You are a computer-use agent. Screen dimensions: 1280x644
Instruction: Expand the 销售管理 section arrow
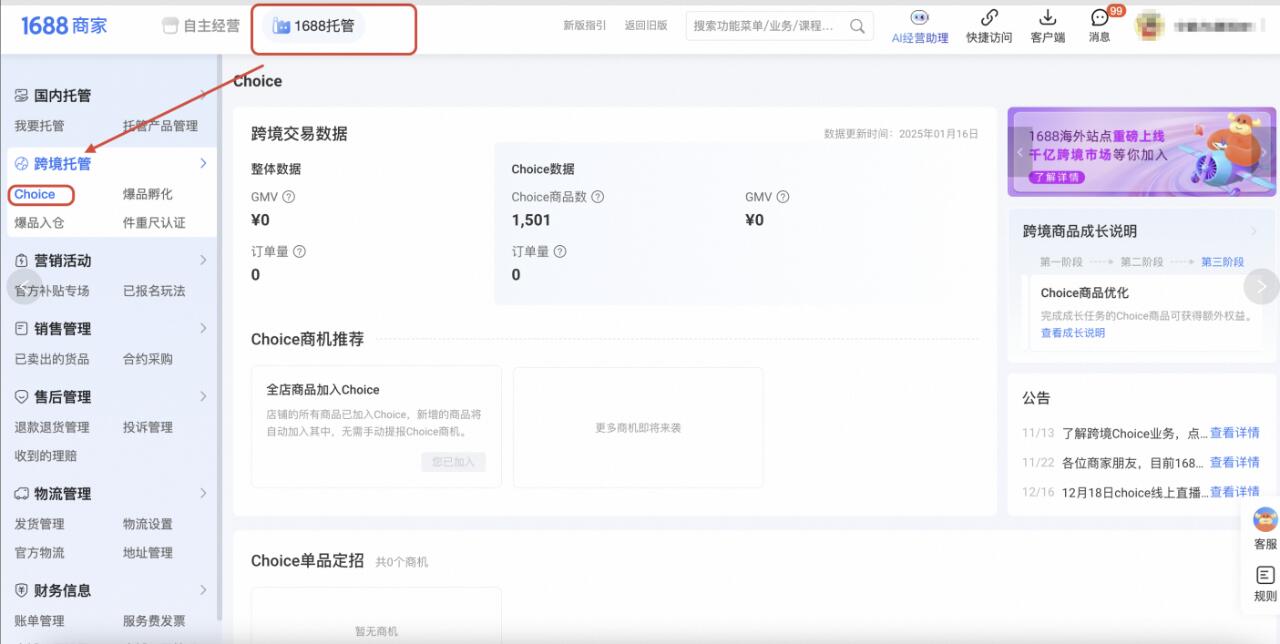[203, 329]
